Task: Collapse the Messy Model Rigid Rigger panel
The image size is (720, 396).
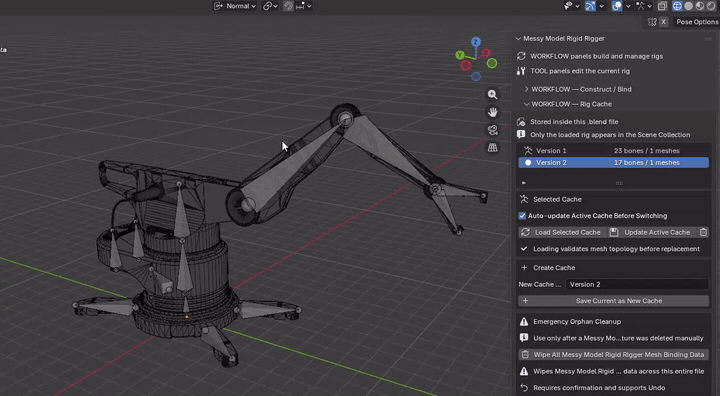Action: tap(518, 39)
